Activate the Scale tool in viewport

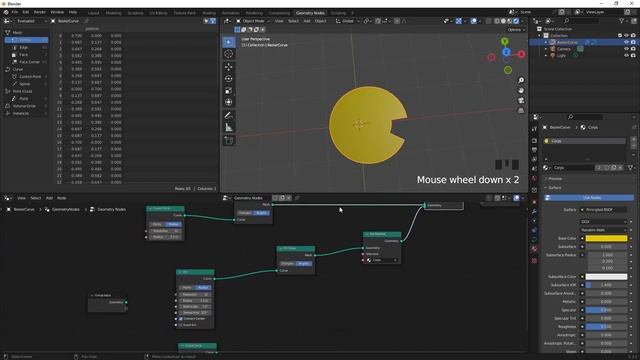pos(229,90)
